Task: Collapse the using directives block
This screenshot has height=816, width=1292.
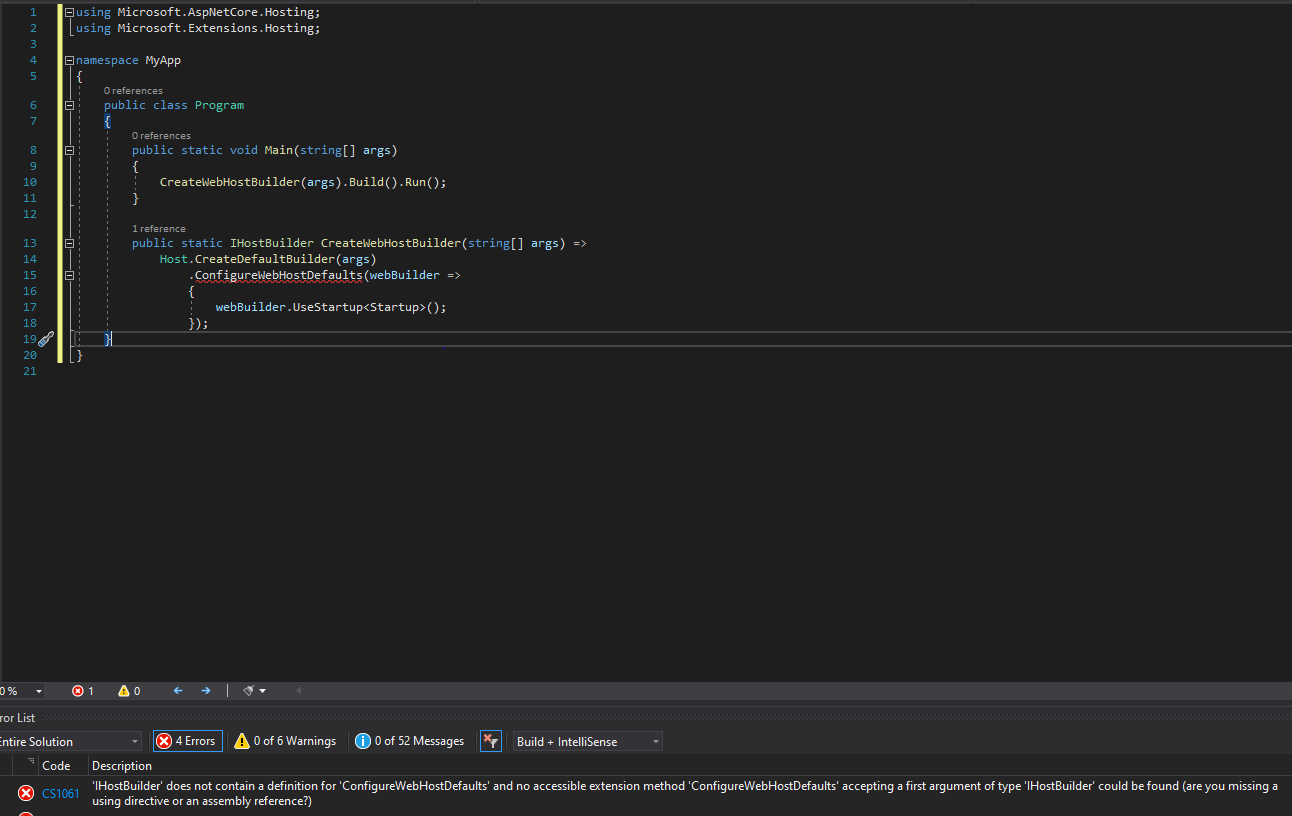Action: click(x=69, y=12)
